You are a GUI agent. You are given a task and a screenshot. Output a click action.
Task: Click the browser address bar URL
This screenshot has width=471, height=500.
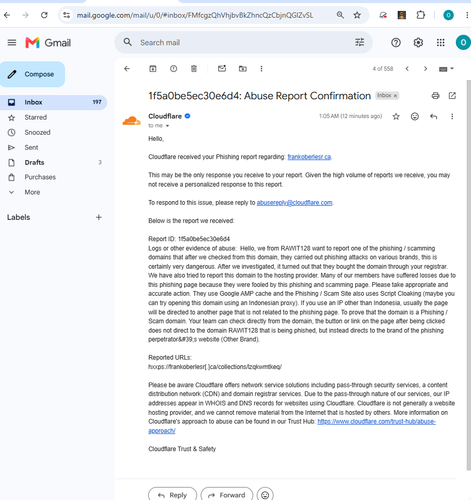coord(195,15)
